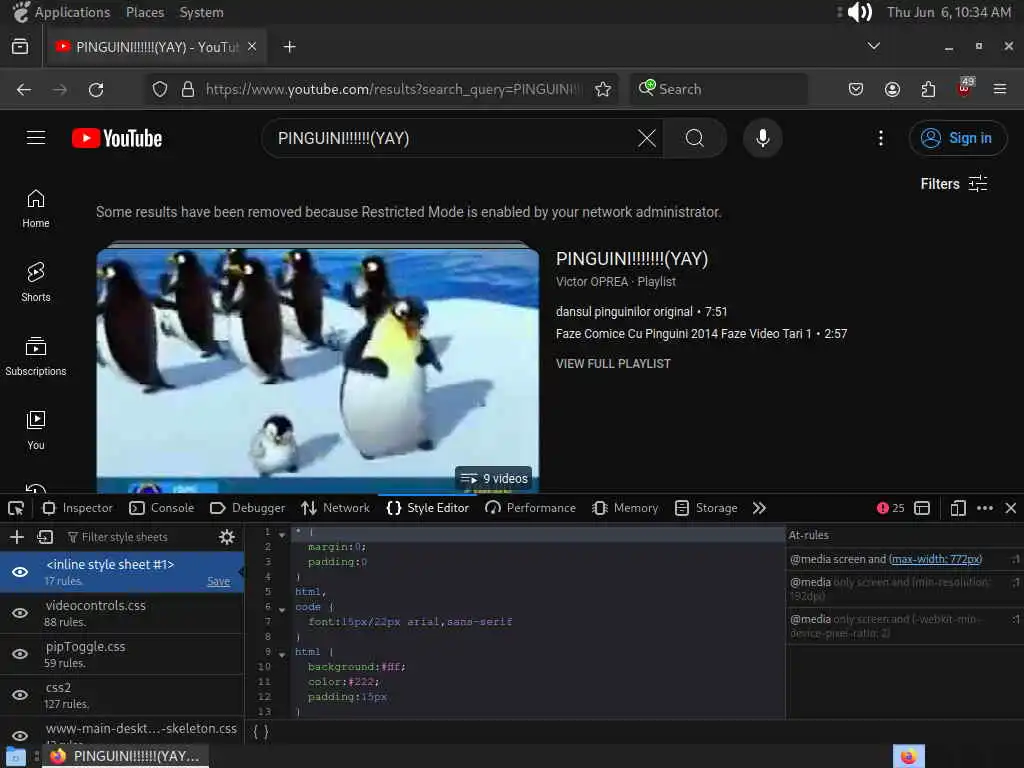Open the Inspector tab

coord(78,508)
